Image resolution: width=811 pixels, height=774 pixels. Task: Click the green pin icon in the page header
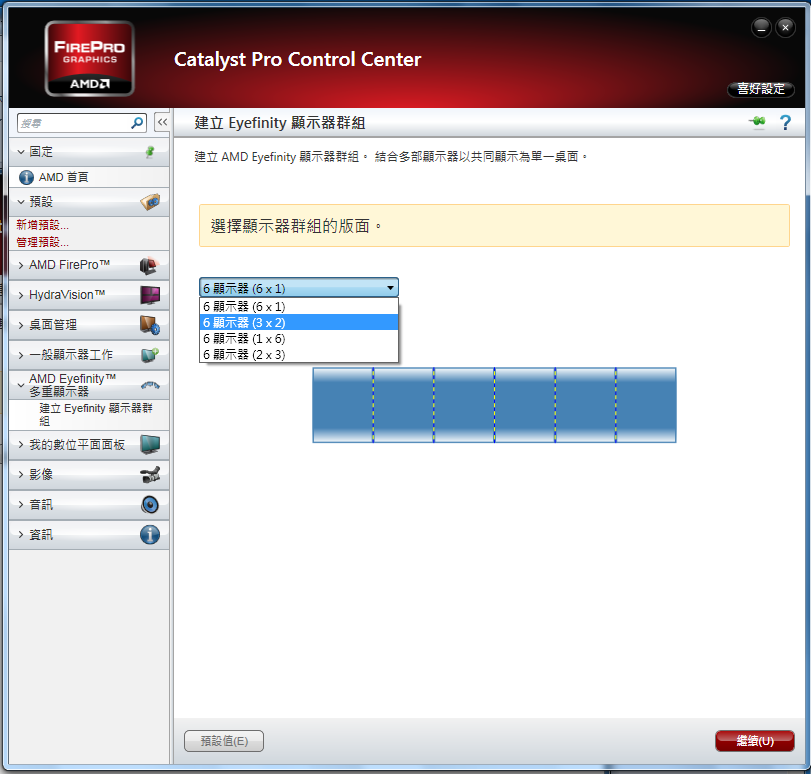point(758,122)
